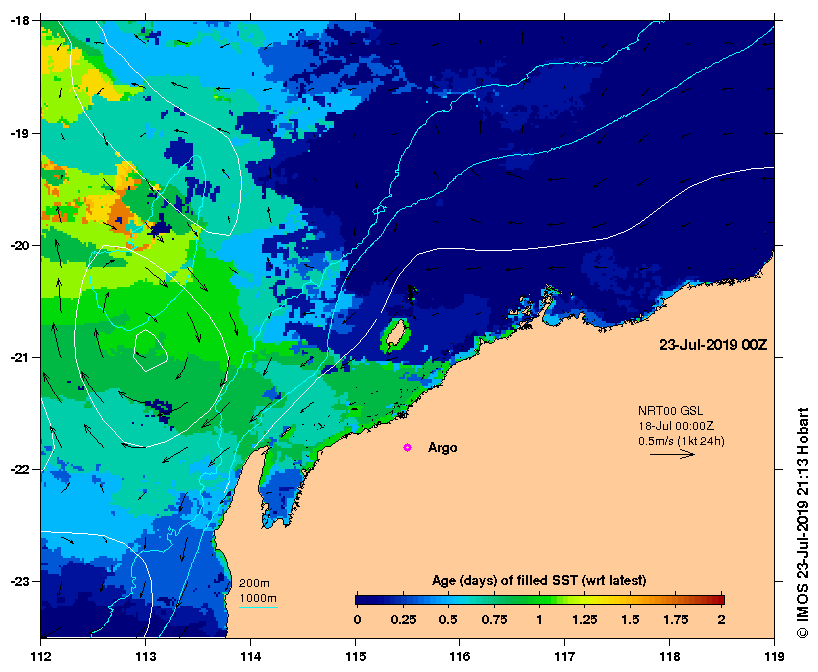This screenshot has width=818, height=672.
Task: Click the small white closed contour in the eddy
Action: [150, 351]
